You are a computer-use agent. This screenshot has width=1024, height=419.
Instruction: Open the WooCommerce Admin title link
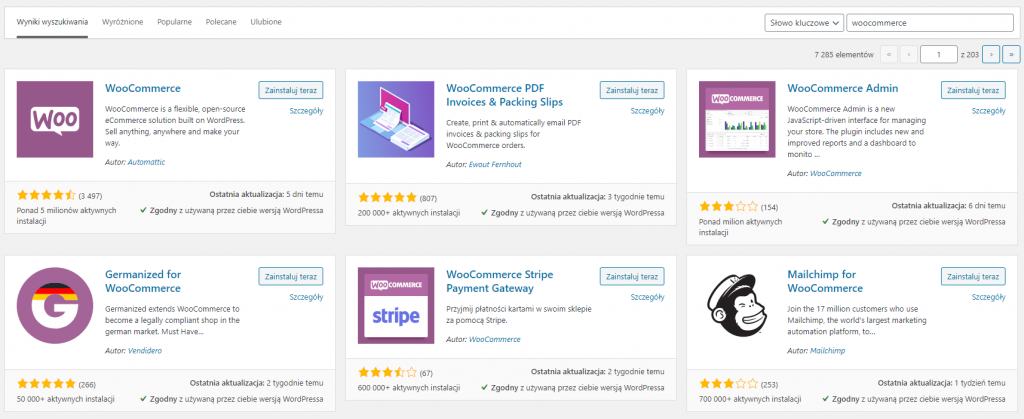click(843, 88)
